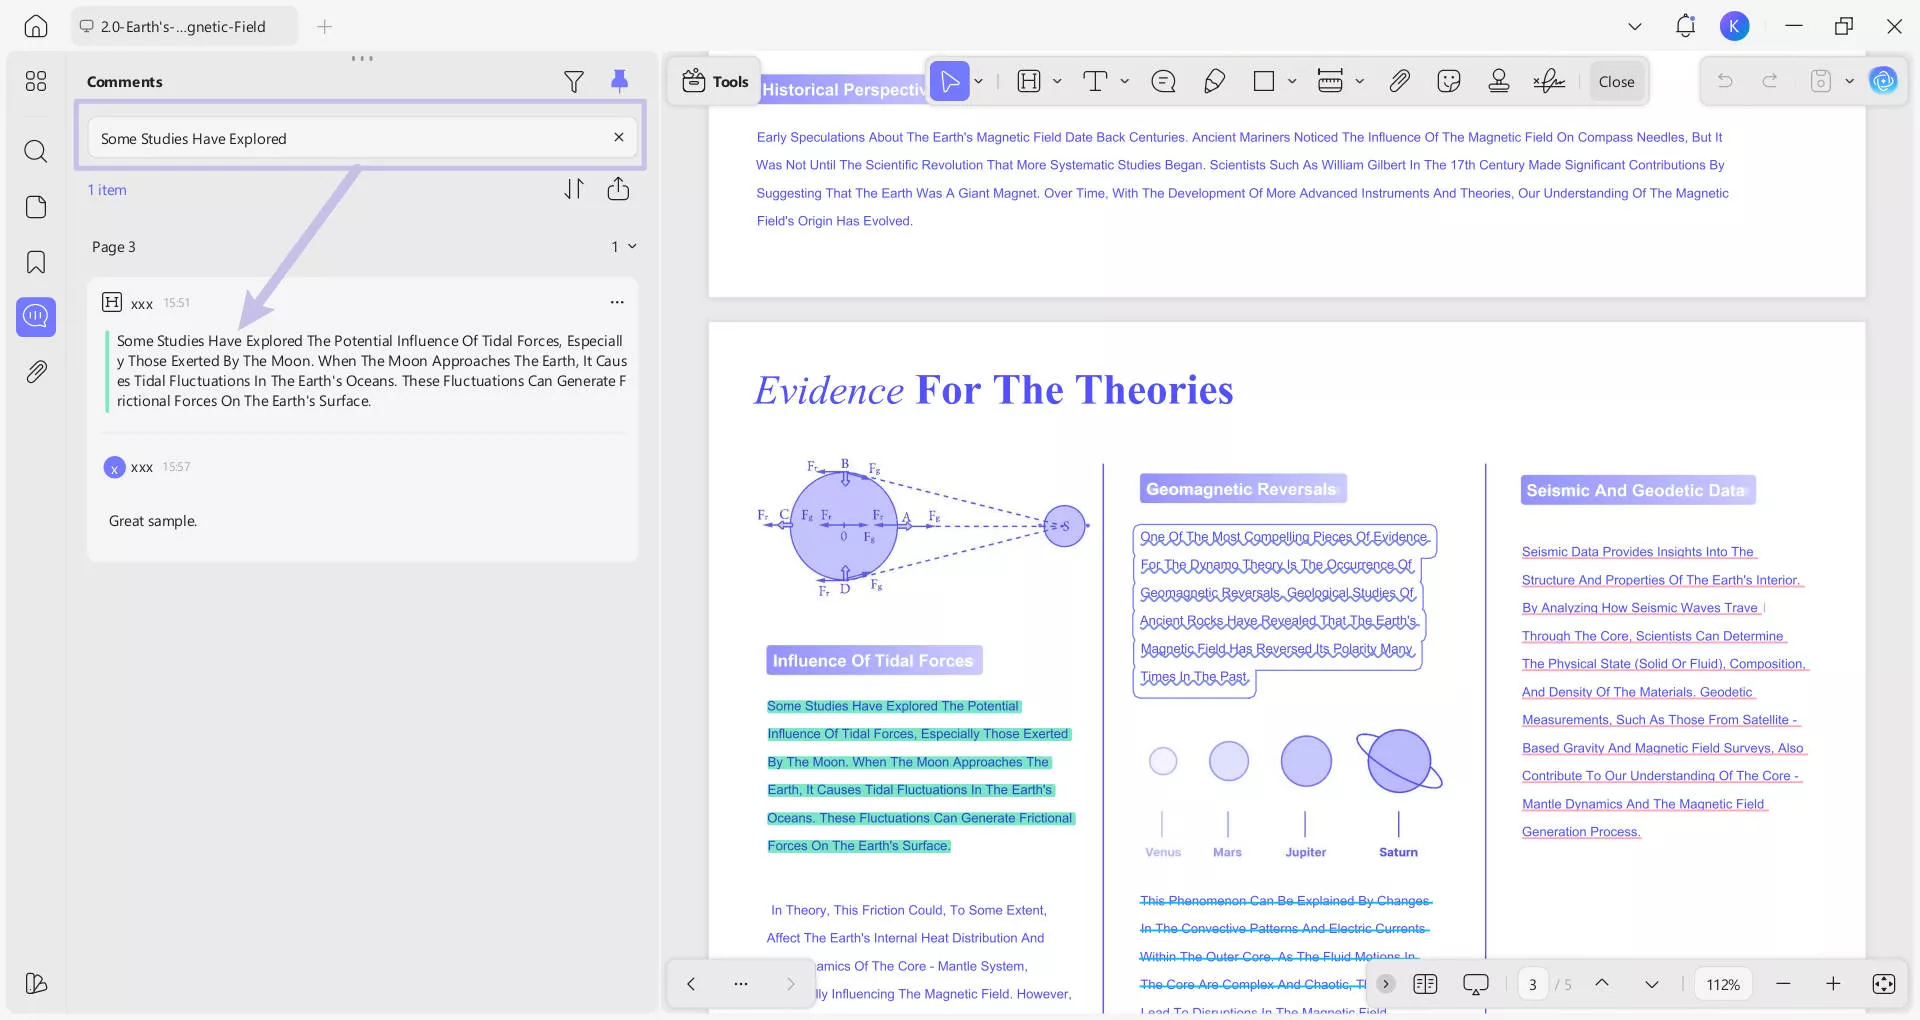Select the stamp tool in toolbar
This screenshot has width=1920, height=1020.
coord(1498,82)
